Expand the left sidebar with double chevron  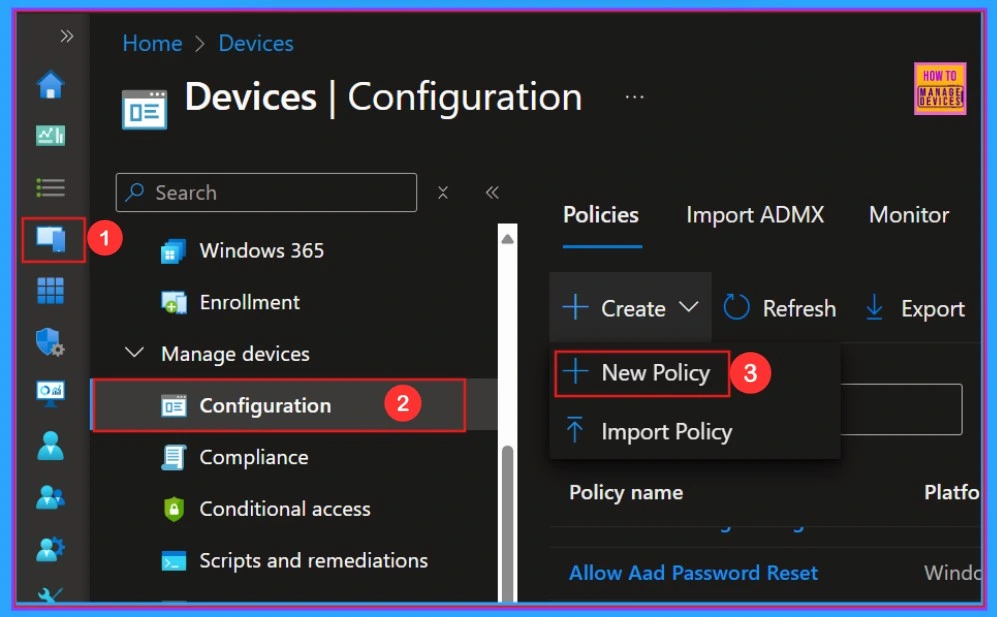point(67,36)
